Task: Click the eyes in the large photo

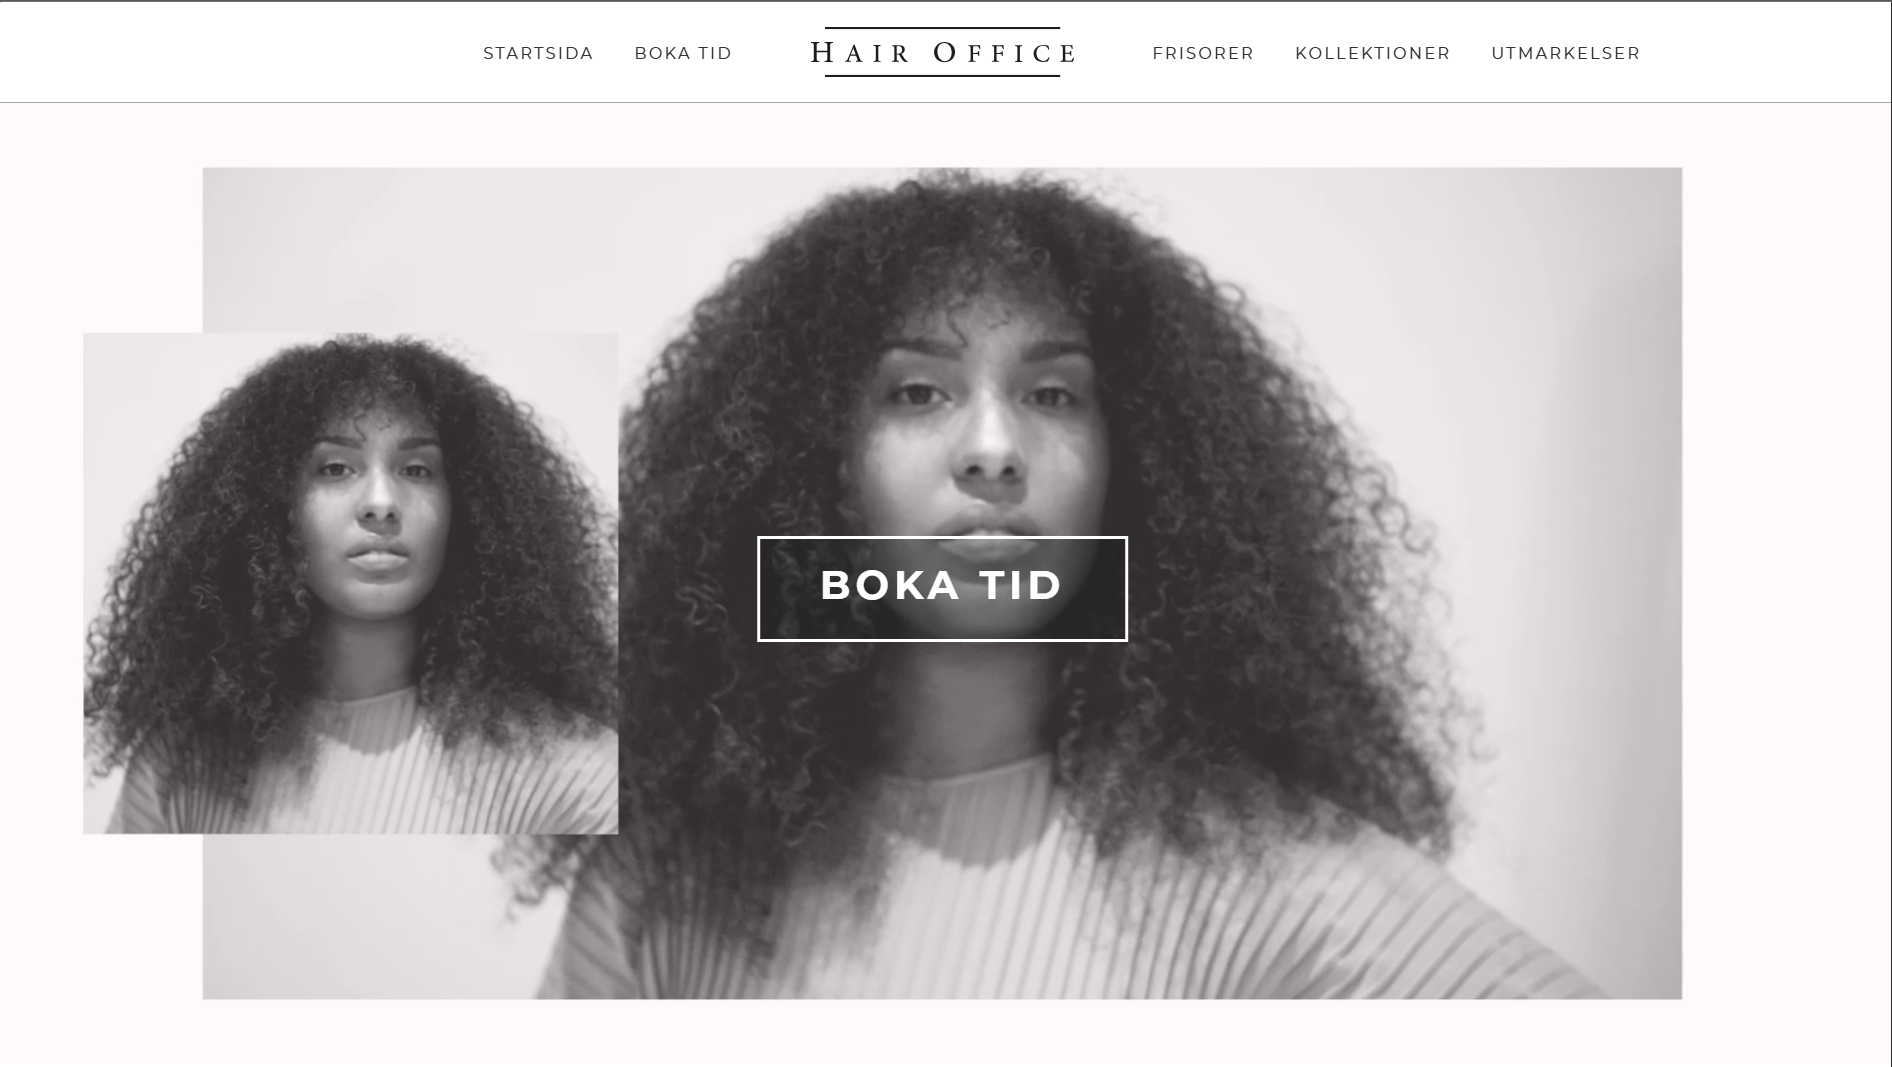Action: tap(985, 396)
